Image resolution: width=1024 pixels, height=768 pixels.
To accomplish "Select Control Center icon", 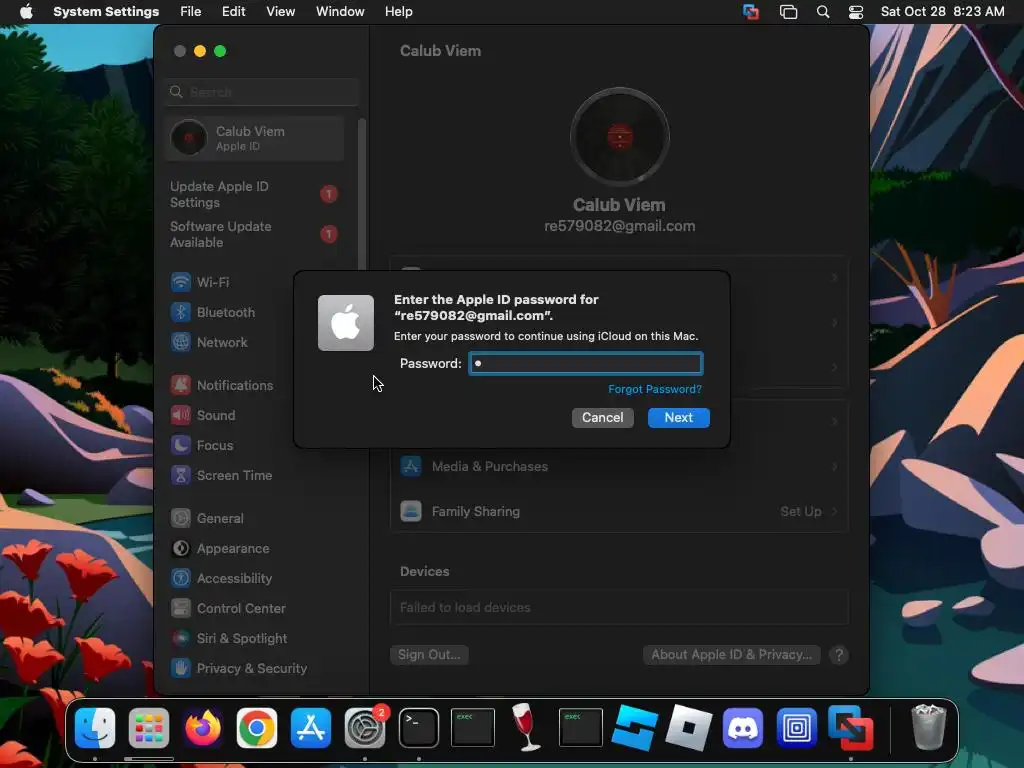I will [181, 609].
